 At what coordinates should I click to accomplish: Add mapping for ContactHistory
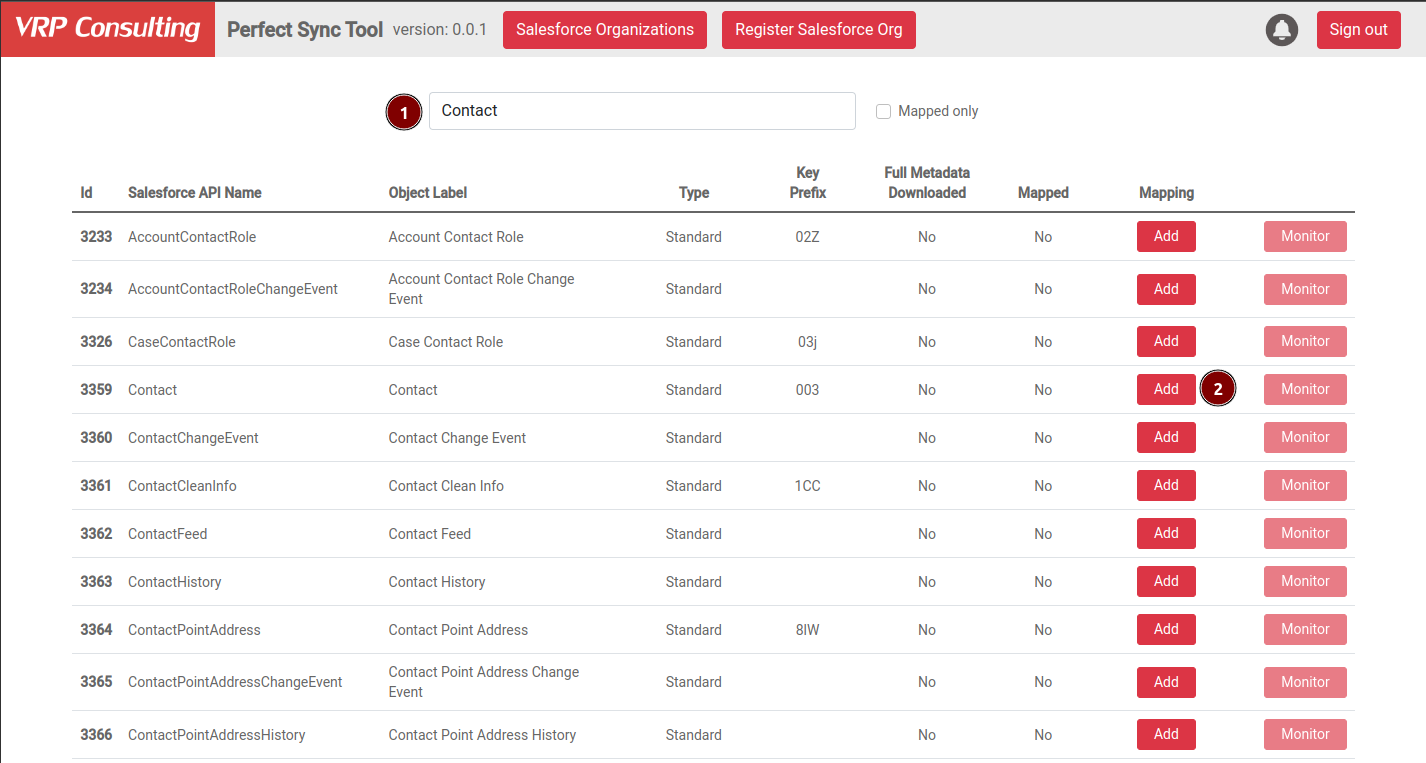[1166, 581]
